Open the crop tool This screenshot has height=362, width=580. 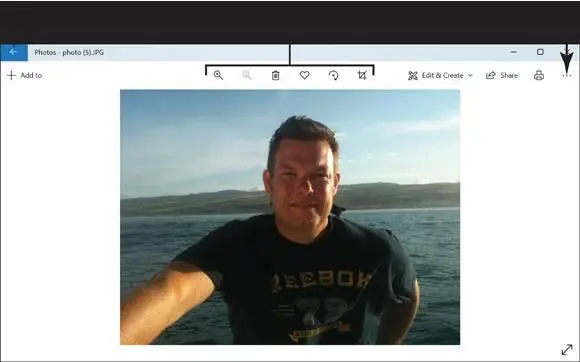pos(362,75)
